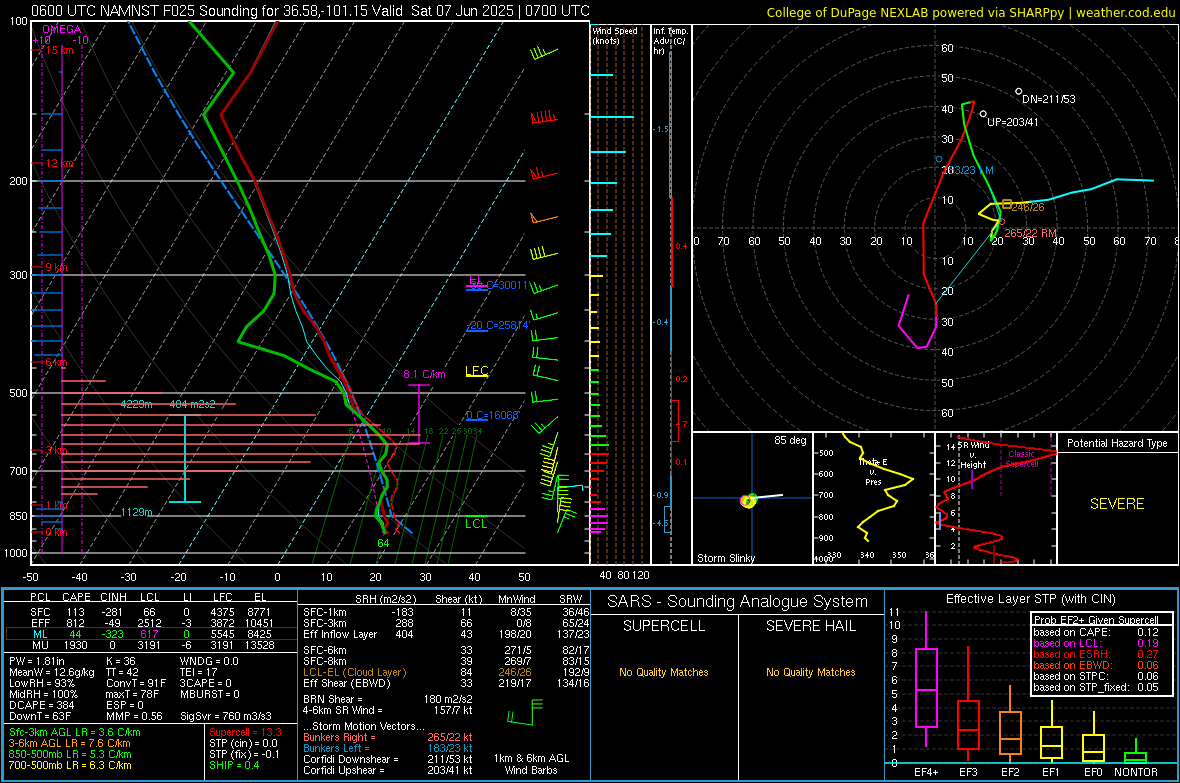
Task: Click the '183/23 LM' hodograph label
Action: coord(969,170)
